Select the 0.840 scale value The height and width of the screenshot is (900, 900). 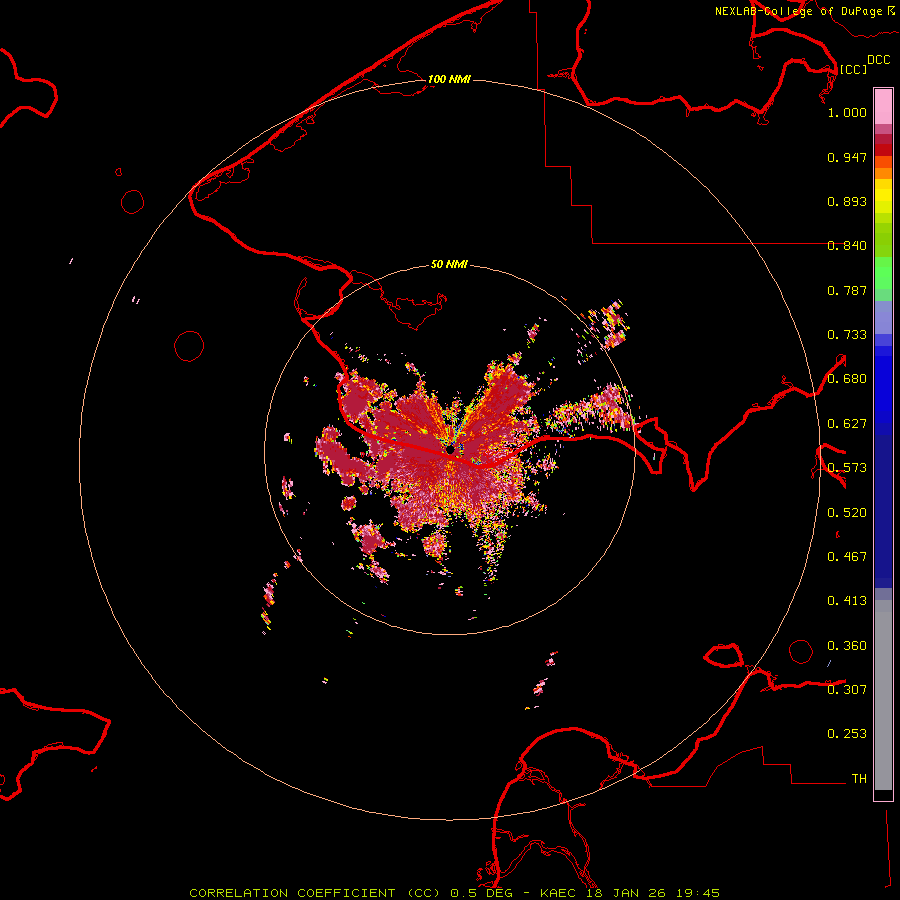click(847, 246)
